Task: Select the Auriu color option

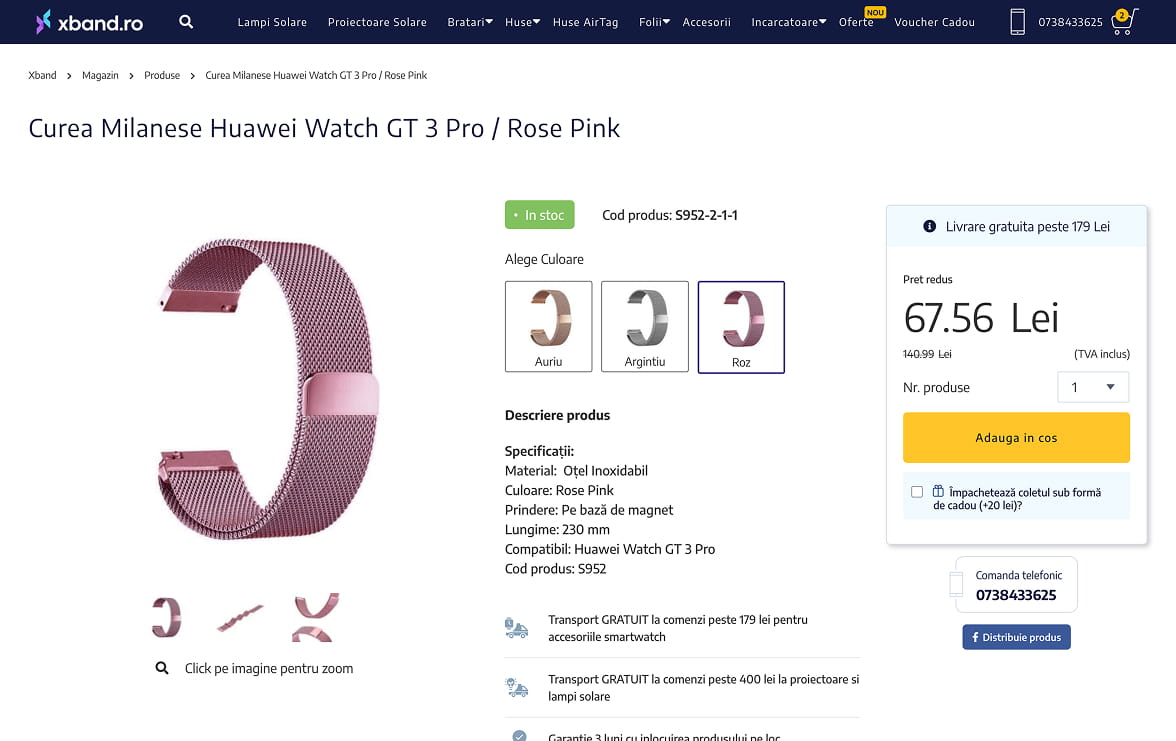Action: tap(548, 327)
